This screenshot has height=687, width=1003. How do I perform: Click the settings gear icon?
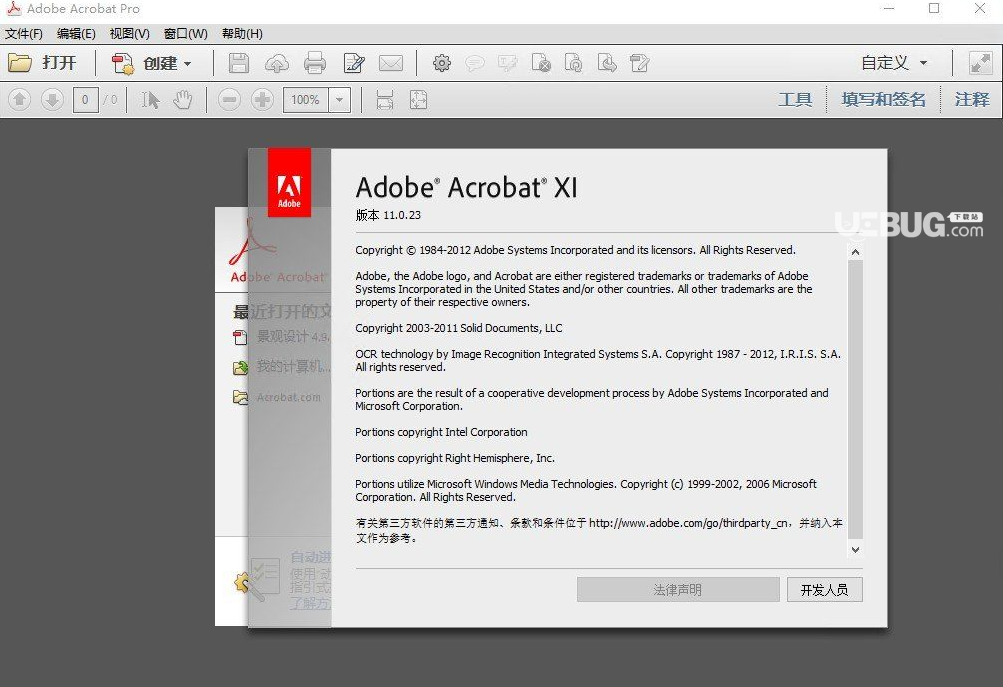coord(441,63)
